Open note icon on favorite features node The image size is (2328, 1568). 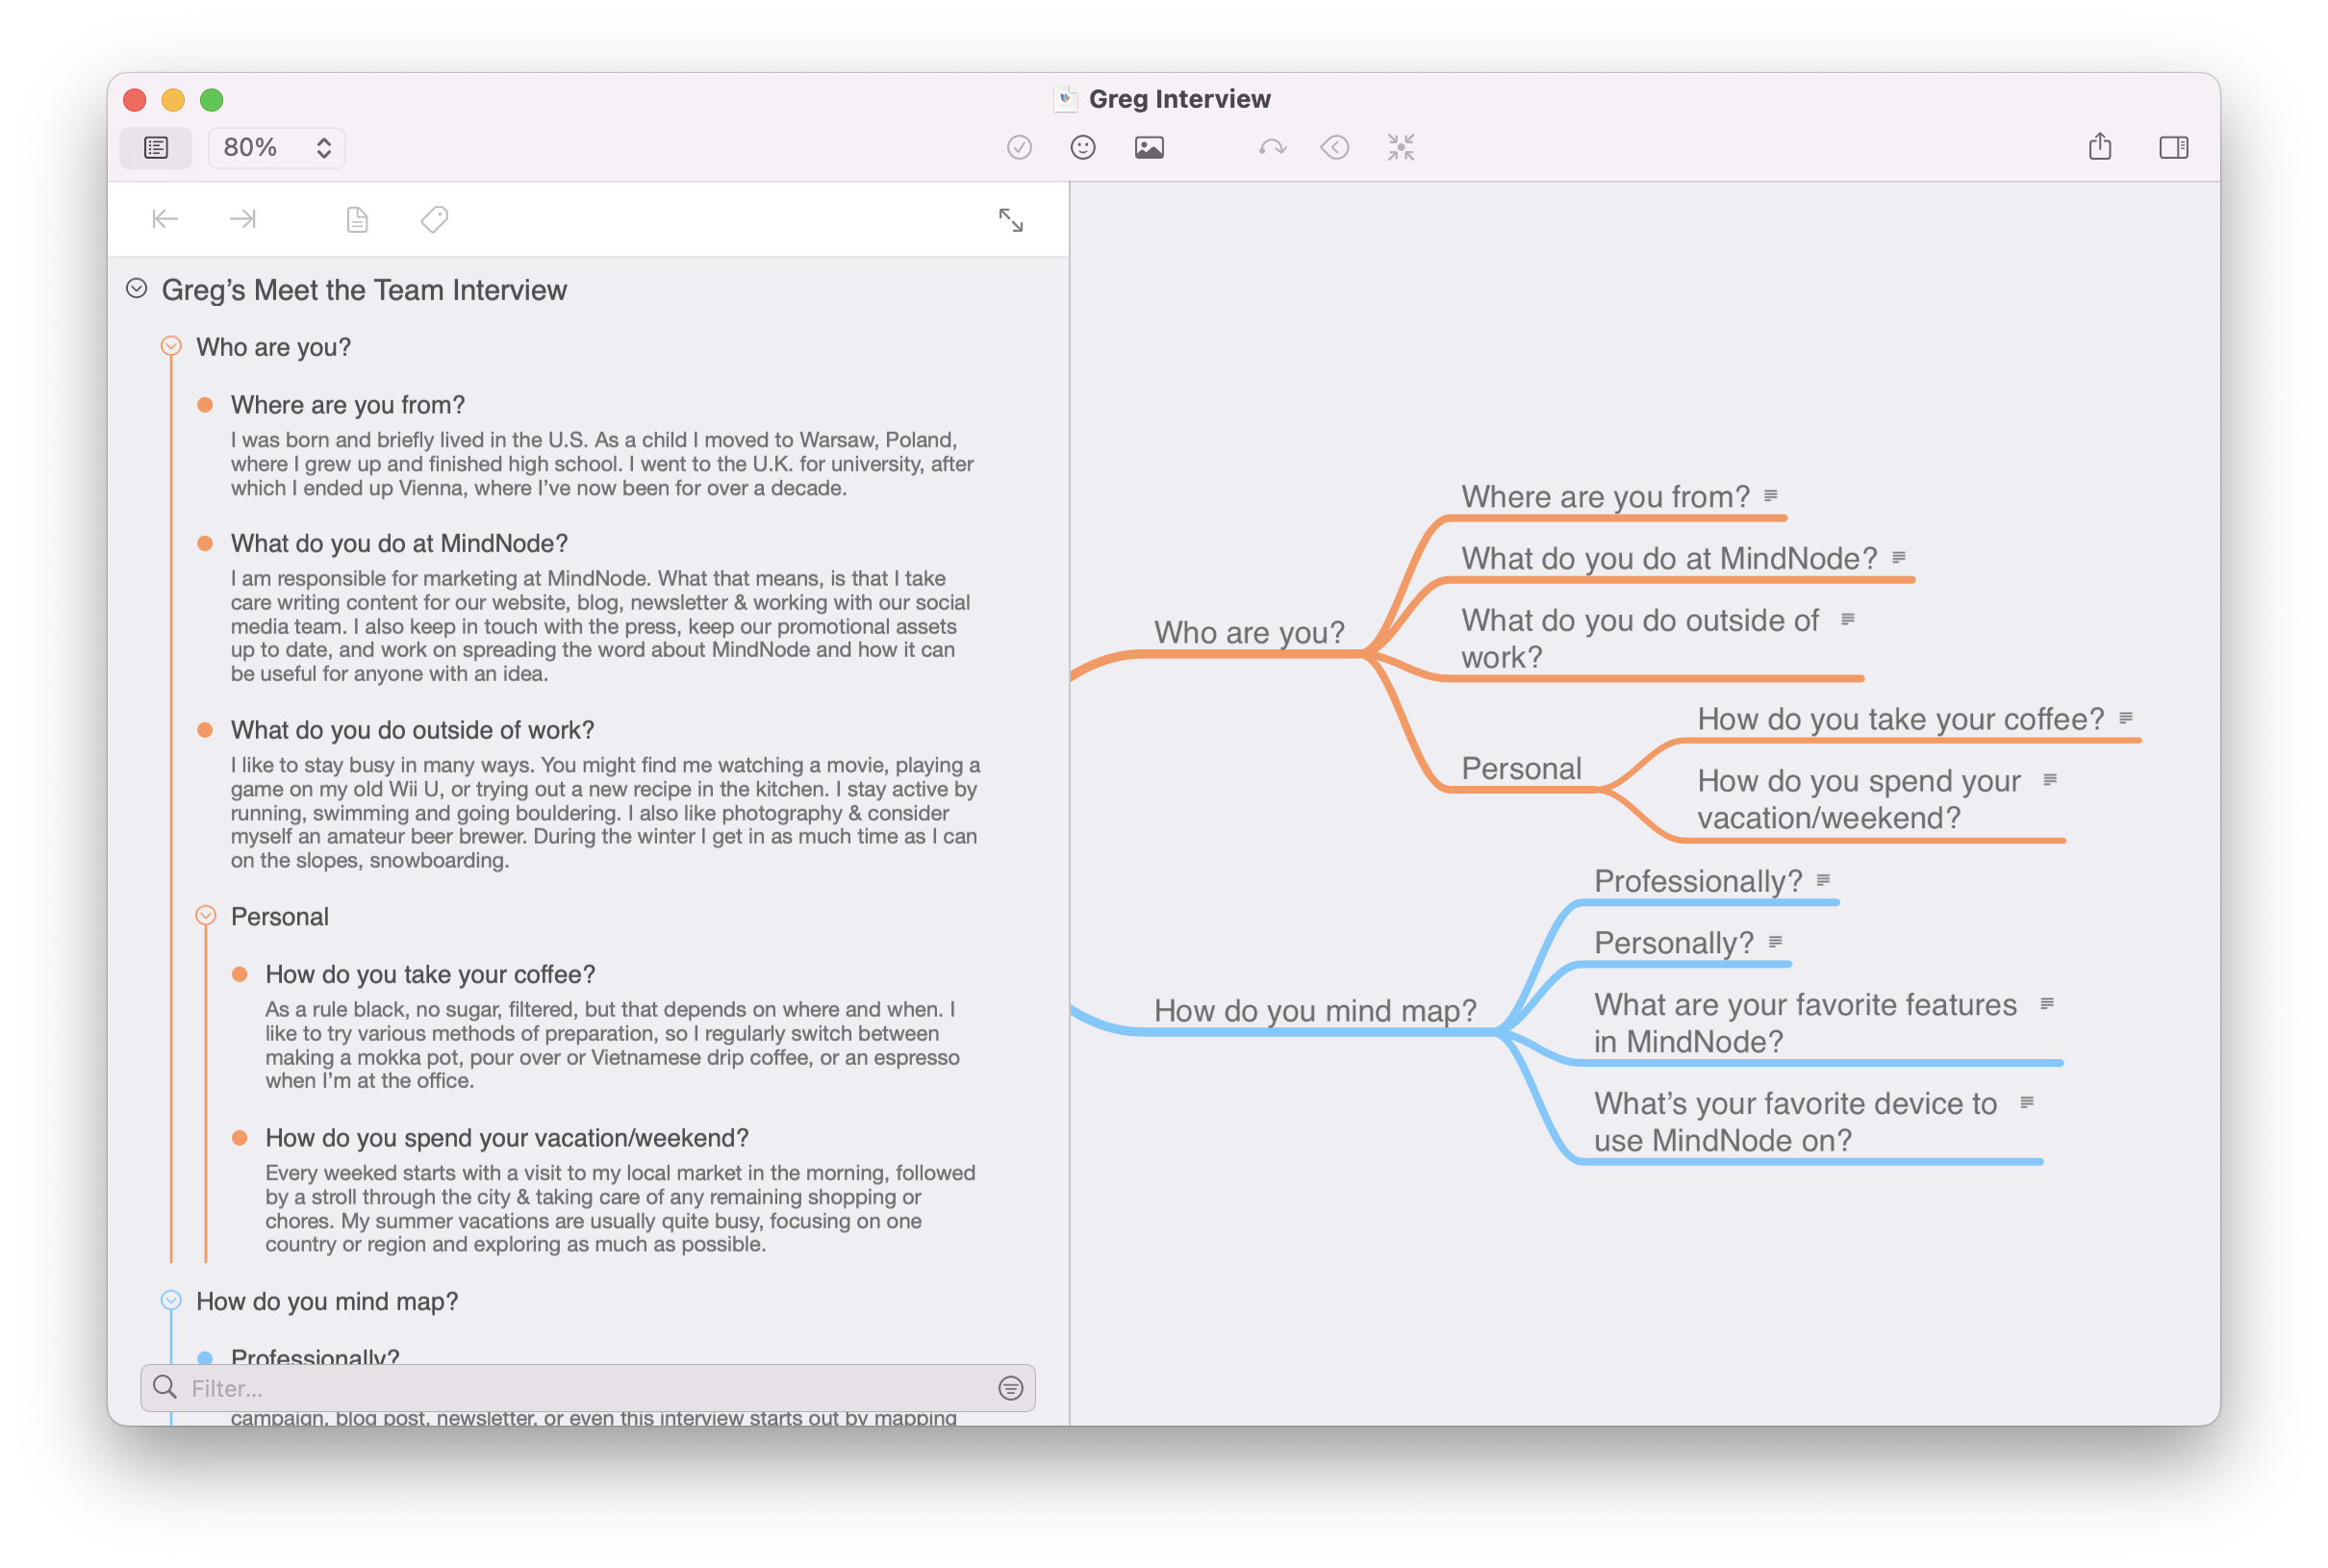[x=2047, y=1003]
